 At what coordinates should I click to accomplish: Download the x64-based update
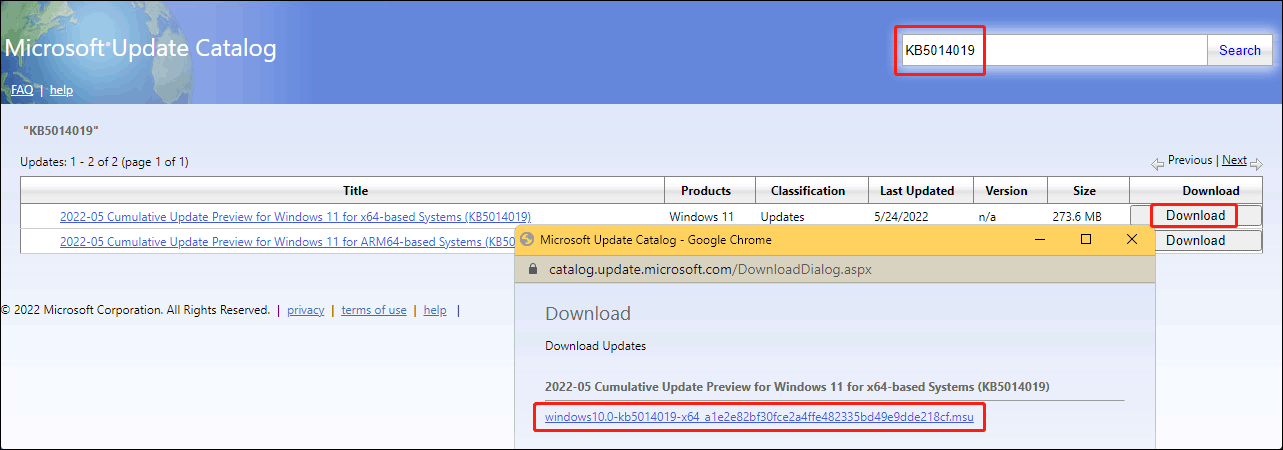click(1195, 215)
